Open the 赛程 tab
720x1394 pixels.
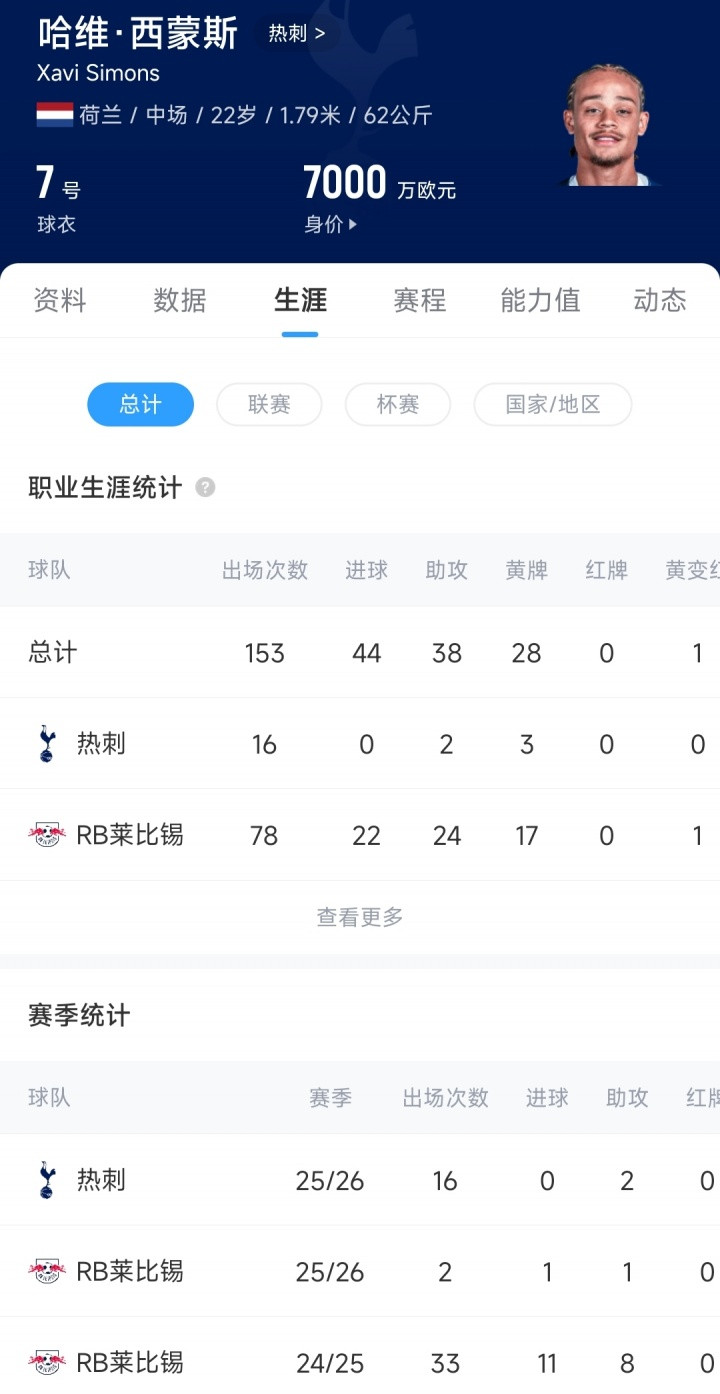(419, 300)
